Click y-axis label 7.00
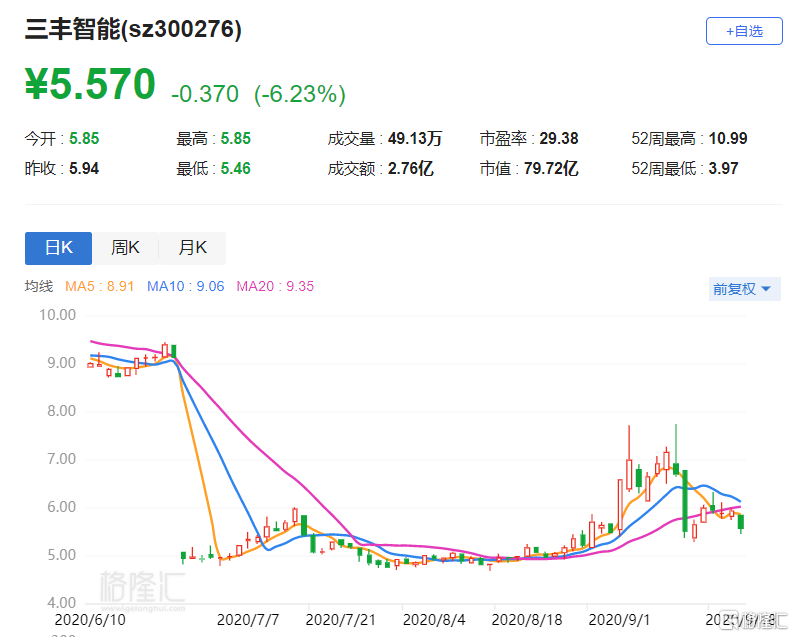Image resolution: width=794 pixels, height=637 pixels. (x=62, y=459)
